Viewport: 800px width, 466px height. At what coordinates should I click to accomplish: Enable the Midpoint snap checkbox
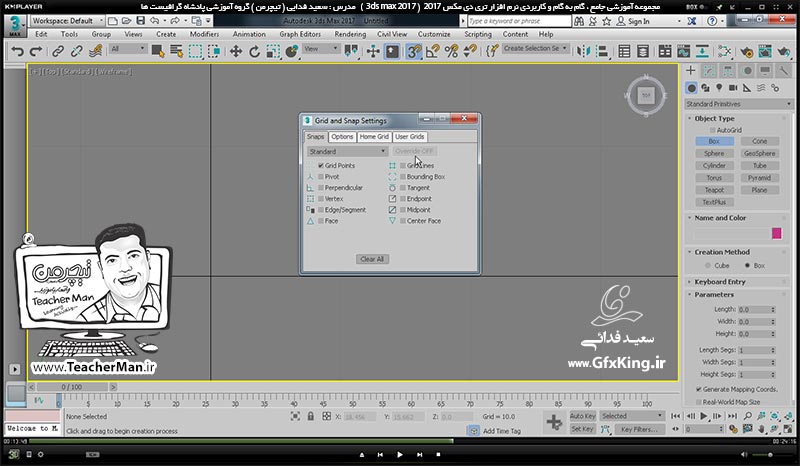[403, 210]
